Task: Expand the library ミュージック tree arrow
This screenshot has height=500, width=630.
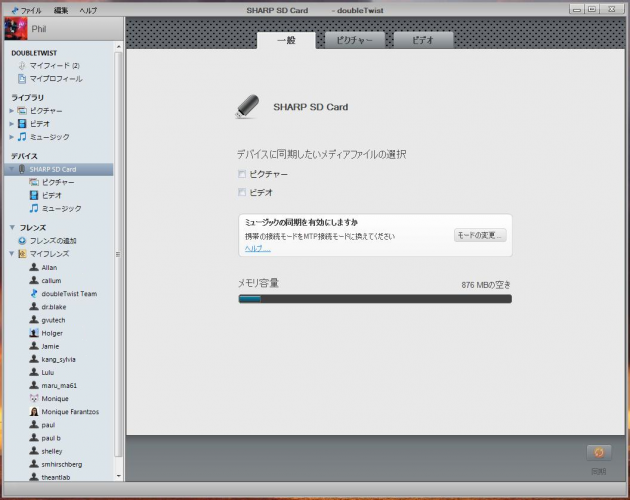Action: click(x=12, y=137)
